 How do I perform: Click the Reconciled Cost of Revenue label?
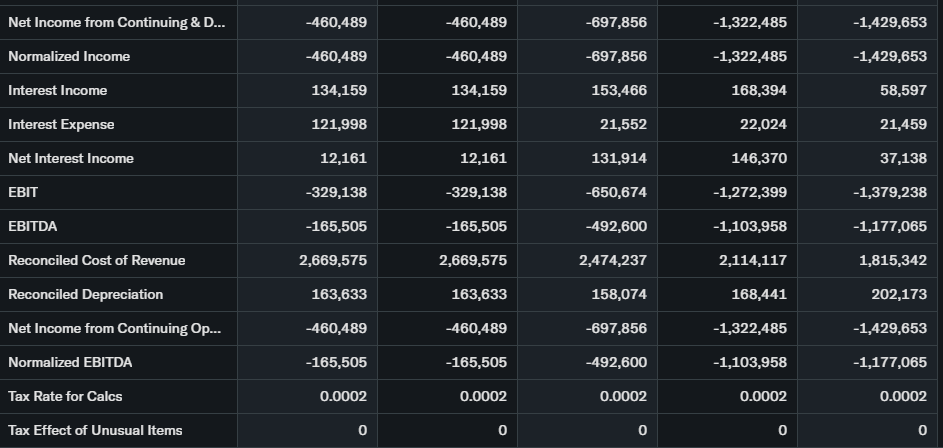click(x=96, y=261)
